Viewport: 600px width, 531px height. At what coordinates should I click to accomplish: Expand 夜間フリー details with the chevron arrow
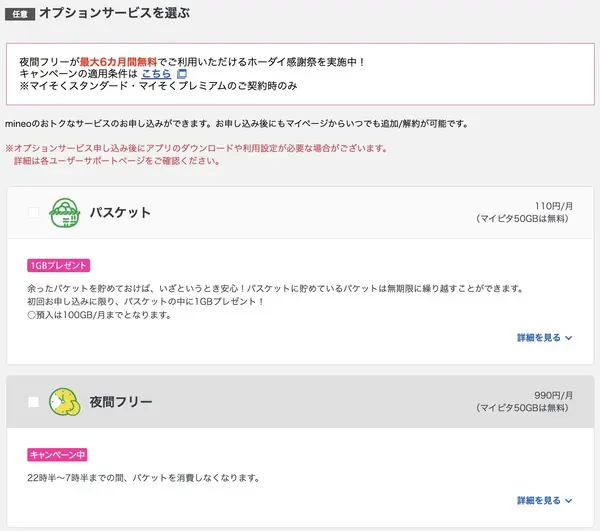[x=569, y=500]
